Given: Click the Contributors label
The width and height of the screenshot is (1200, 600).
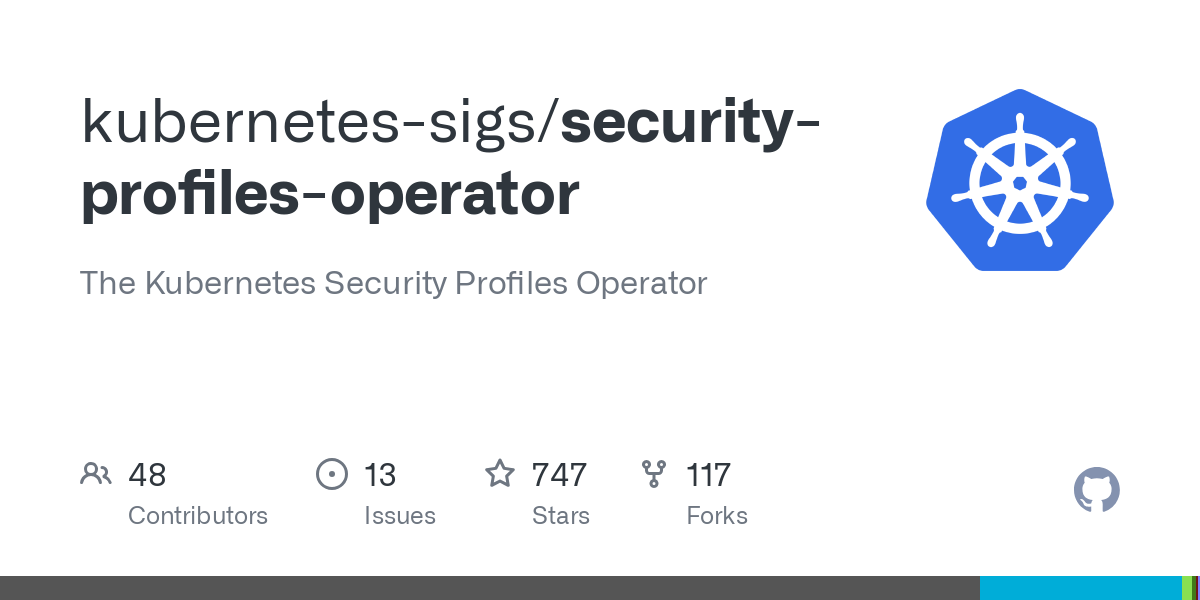Looking at the screenshot, I should click(198, 516).
